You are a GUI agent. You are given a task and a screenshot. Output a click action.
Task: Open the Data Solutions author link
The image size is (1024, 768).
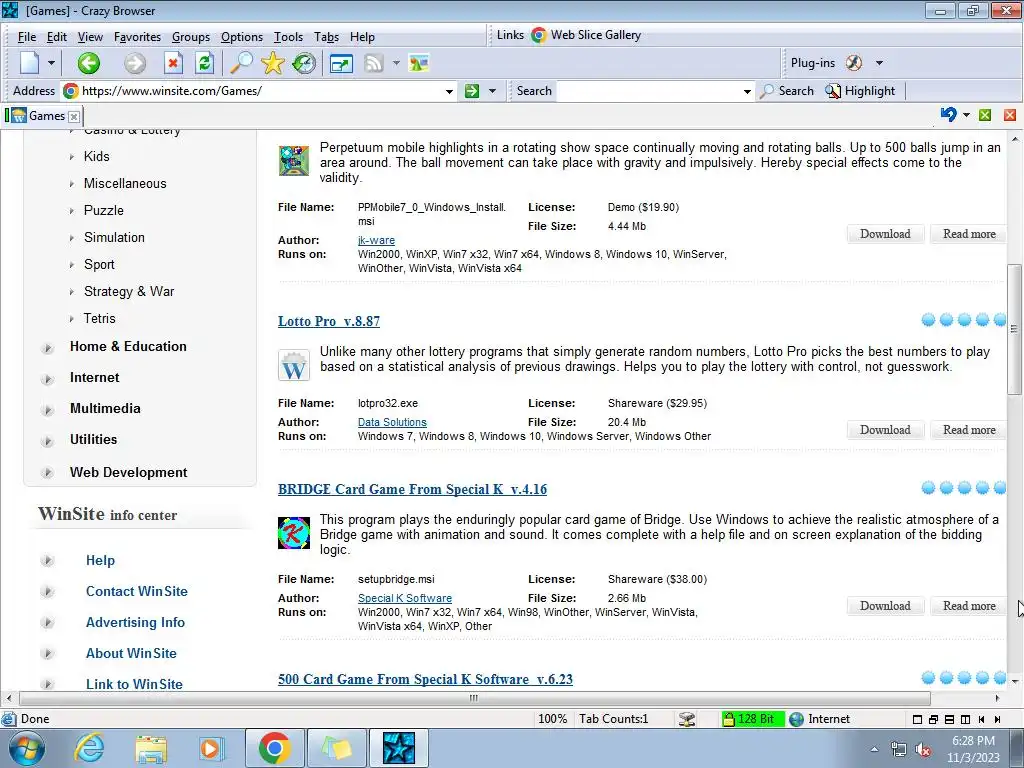392,423
